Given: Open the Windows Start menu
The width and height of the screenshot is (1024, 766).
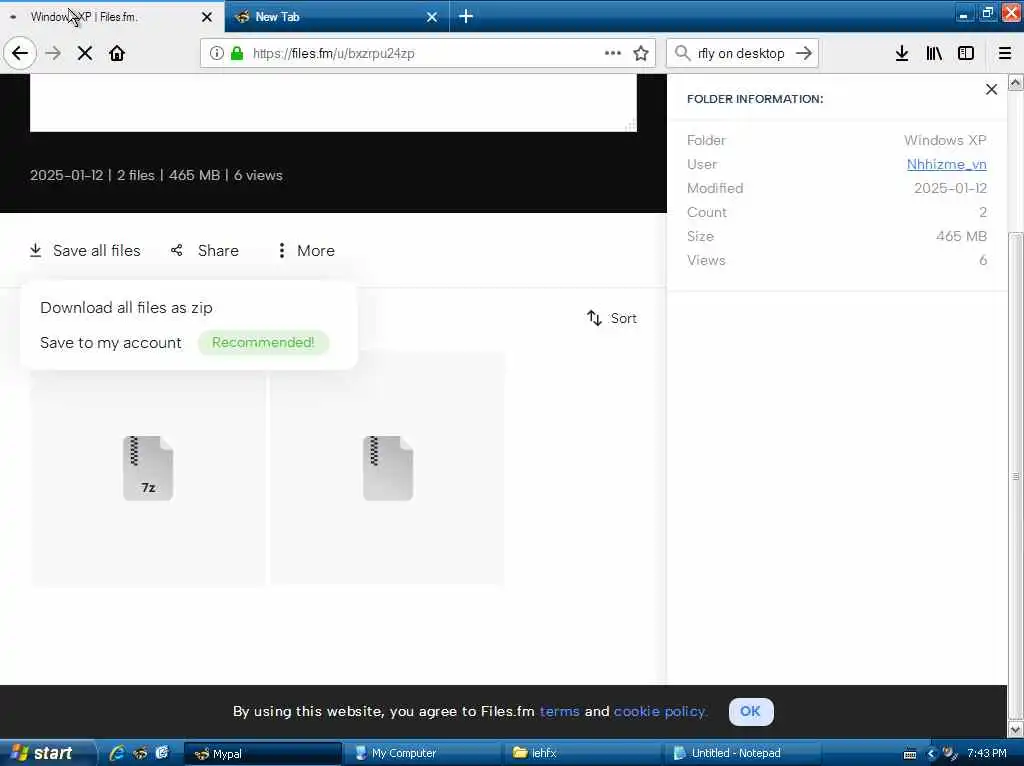Looking at the screenshot, I should [x=47, y=753].
